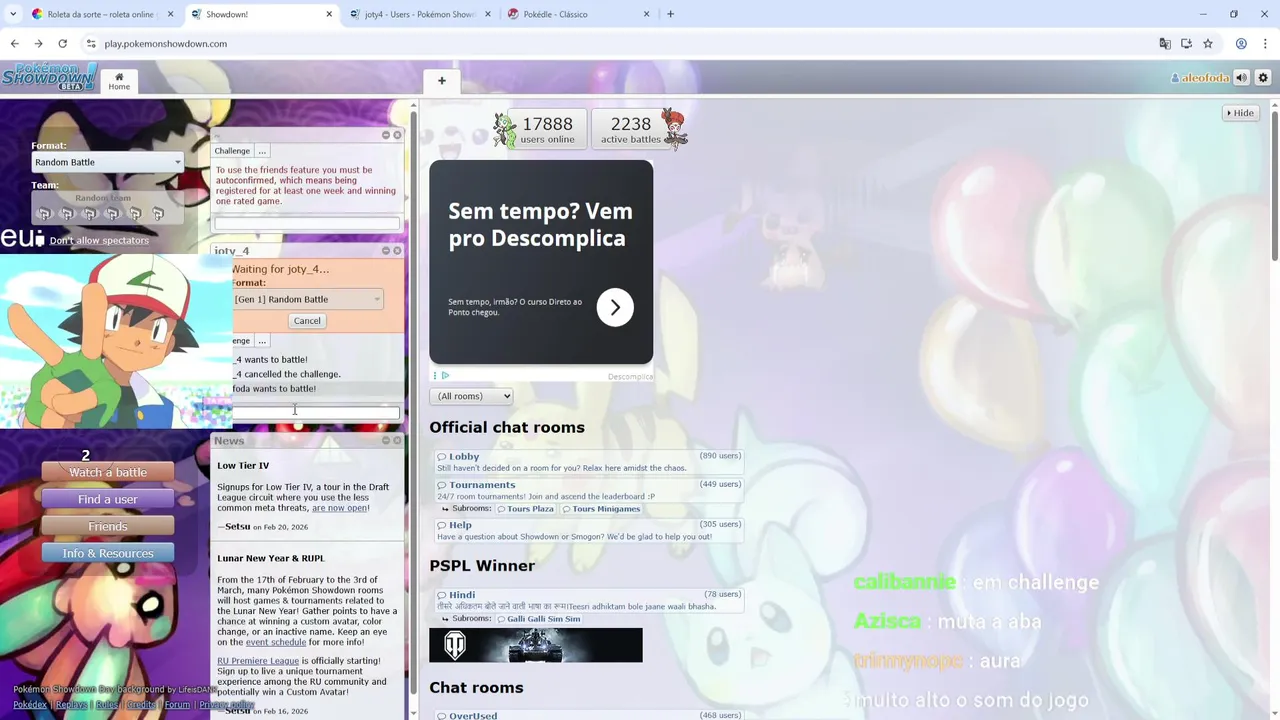Minimize the News window
Screen dimensions: 1280x720
[x=386, y=440]
